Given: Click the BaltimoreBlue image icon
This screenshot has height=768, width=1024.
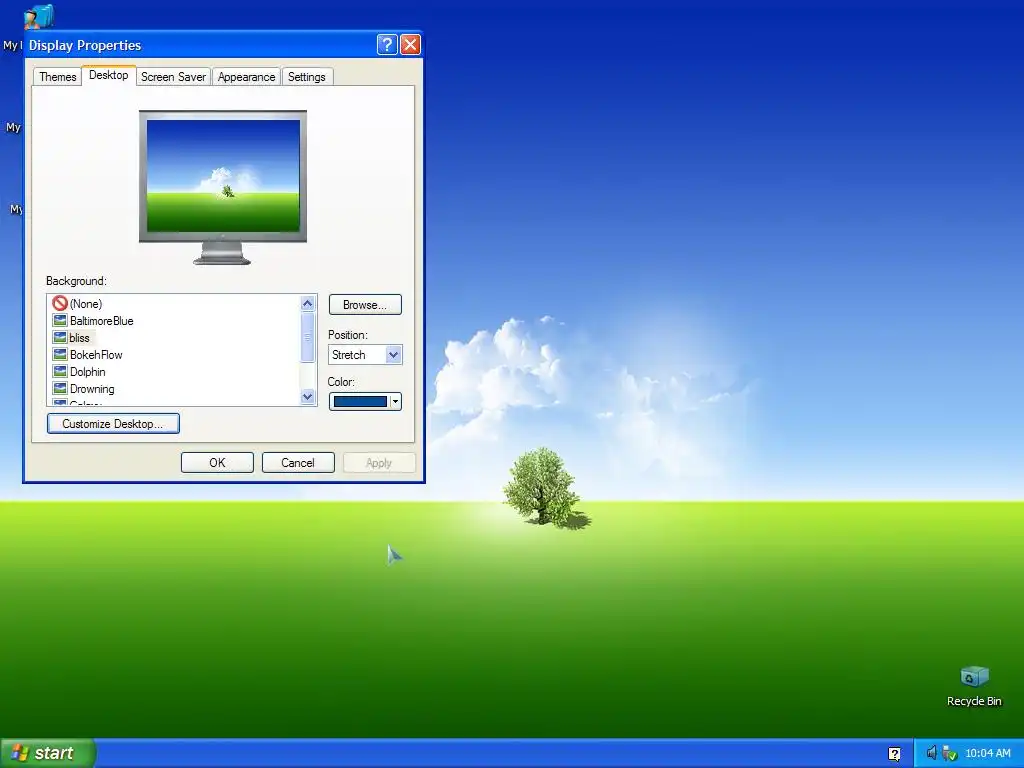Looking at the screenshot, I should click(60, 320).
